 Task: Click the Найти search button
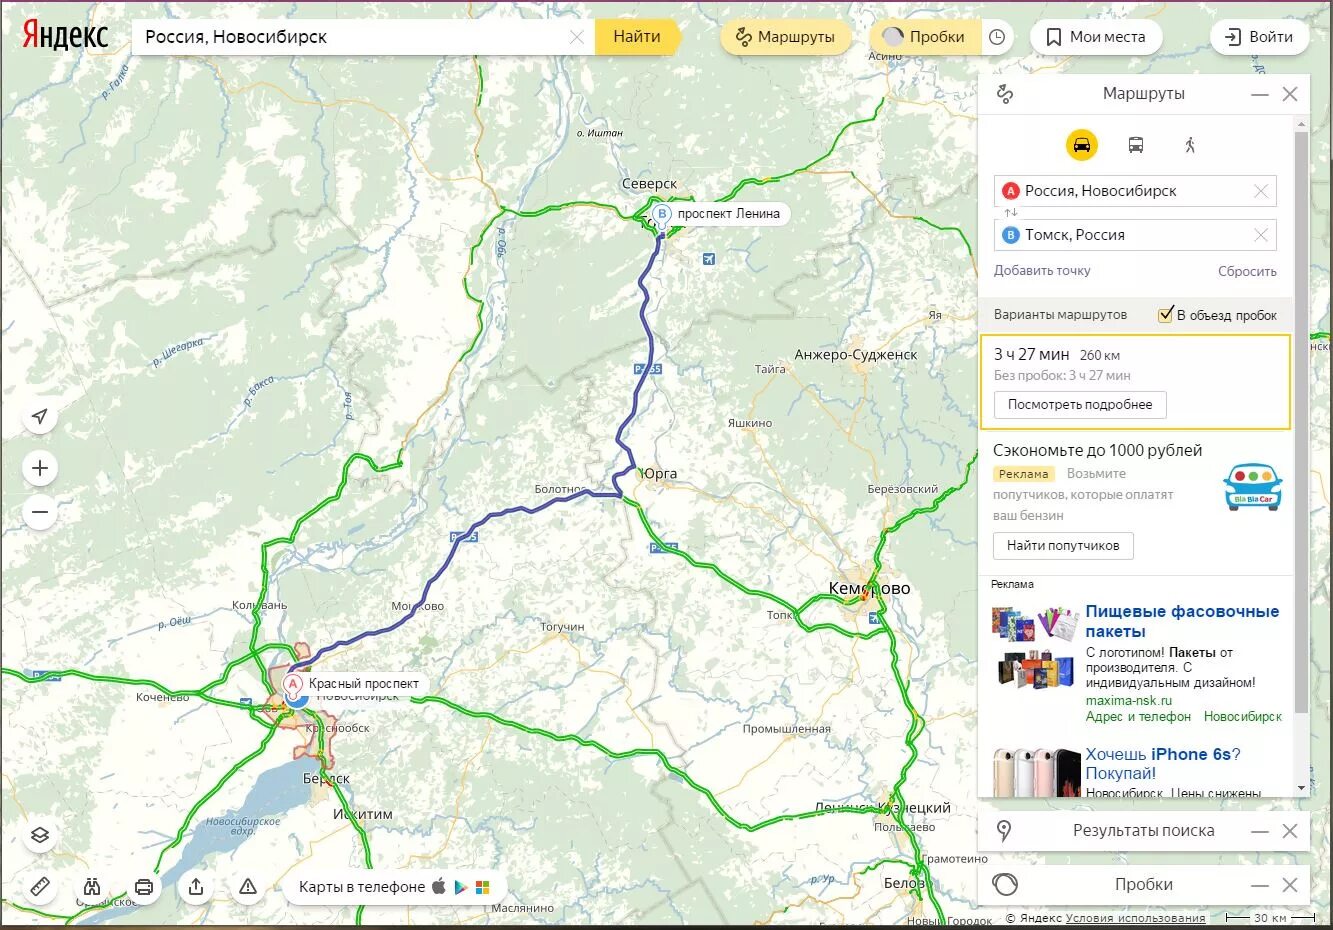click(637, 37)
